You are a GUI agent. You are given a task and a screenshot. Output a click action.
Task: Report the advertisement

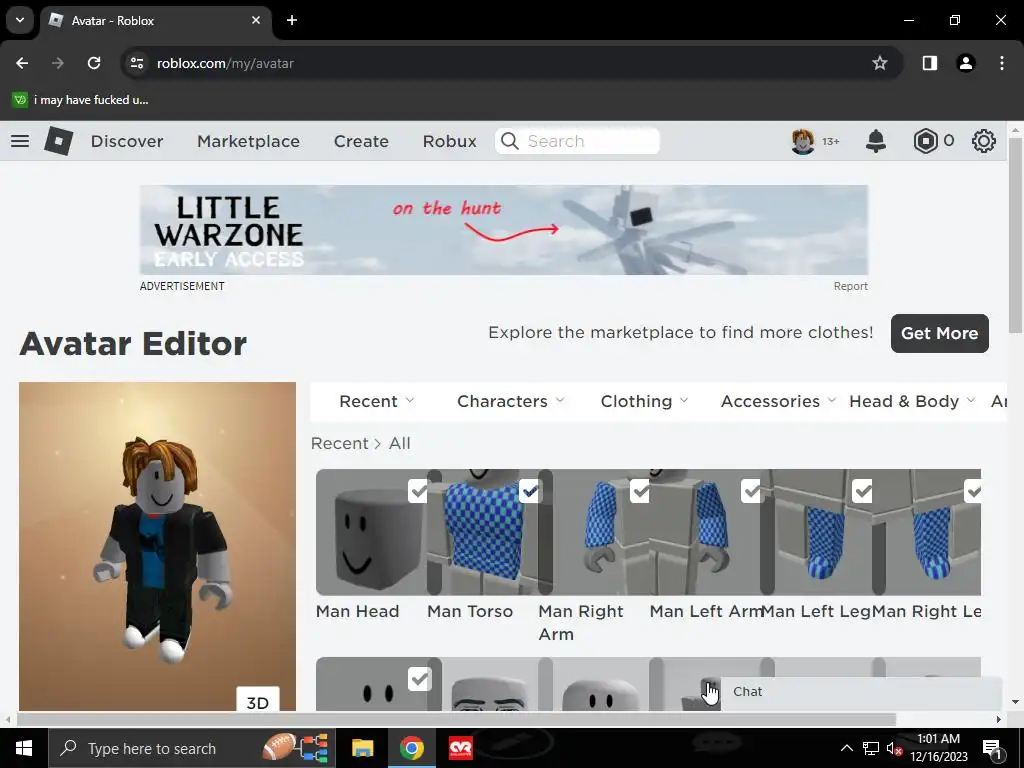pos(850,286)
